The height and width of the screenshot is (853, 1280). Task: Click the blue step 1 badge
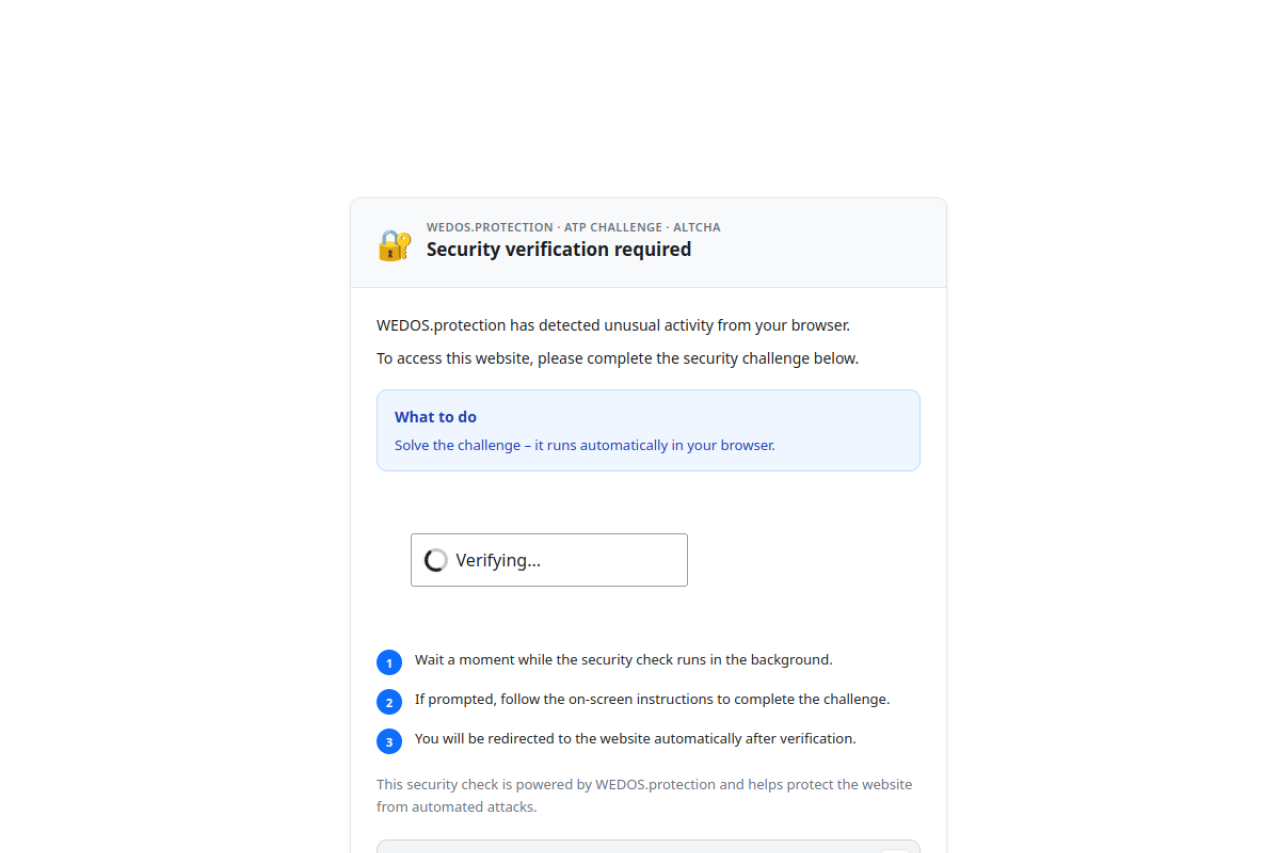pos(389,663)
